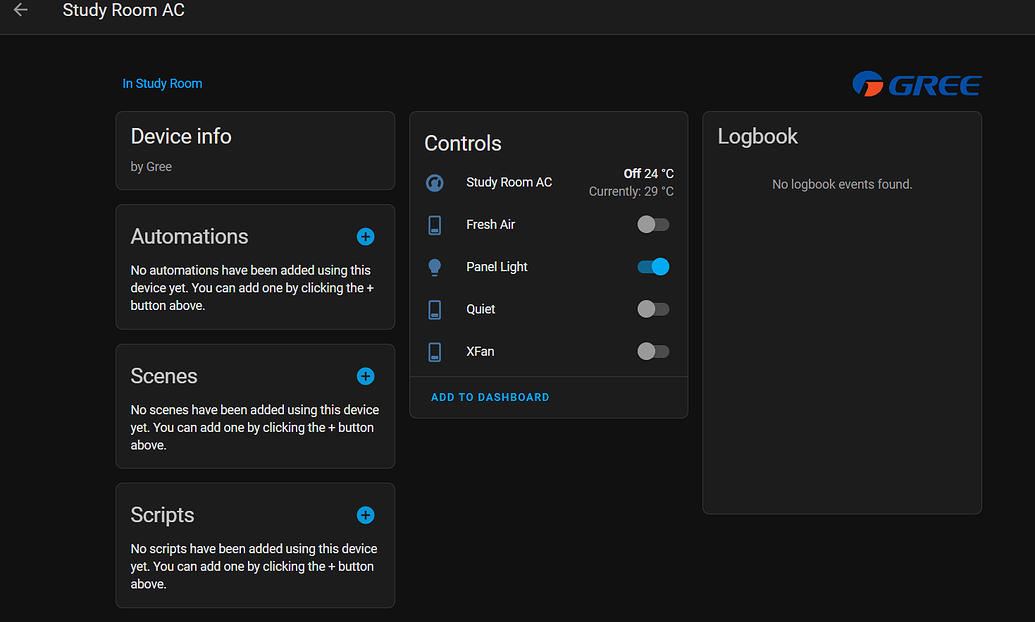The width and height of the screenshot is (1035, 622).
Task: Add a new automation with plus icon
Action: [x=365, y=237]
